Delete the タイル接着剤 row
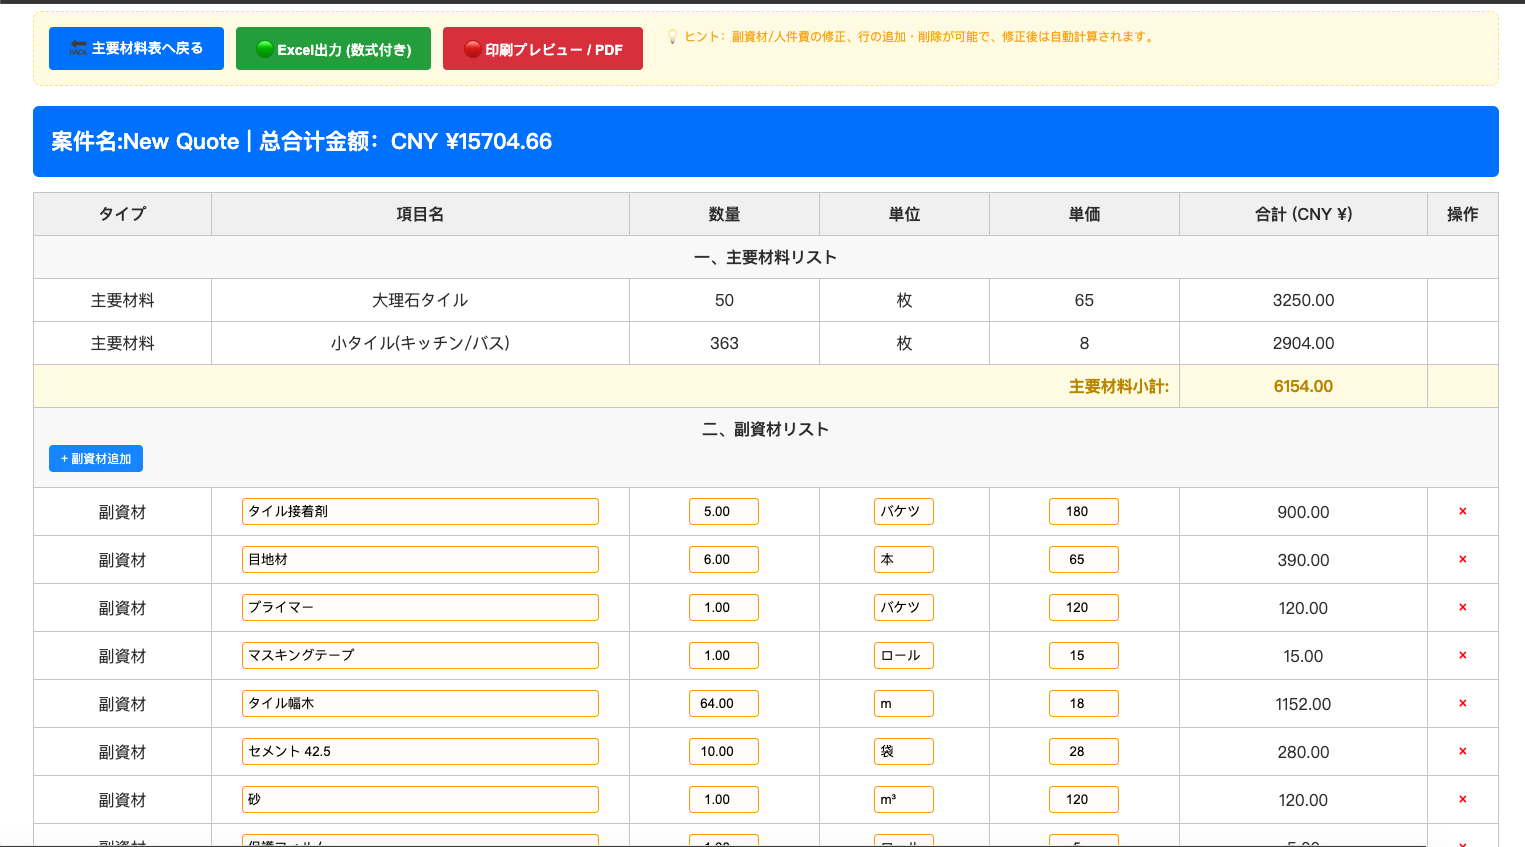The width and height of the screenshot is (1525, 847). (1462, 511)
